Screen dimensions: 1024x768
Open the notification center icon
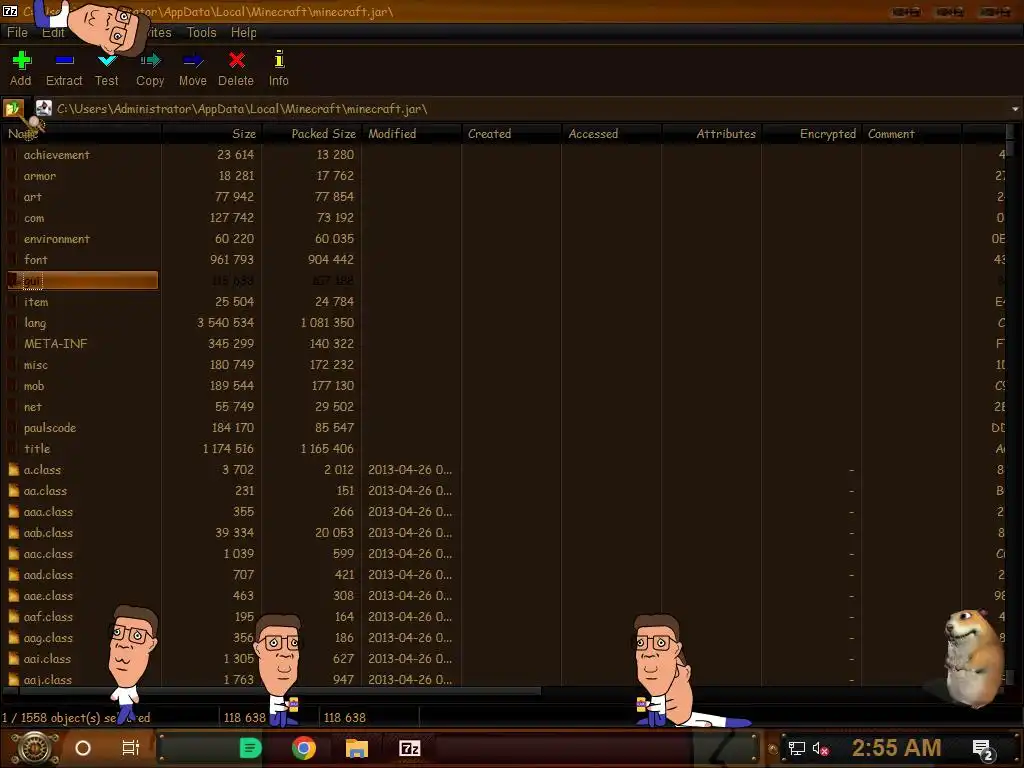coord(983,750)
